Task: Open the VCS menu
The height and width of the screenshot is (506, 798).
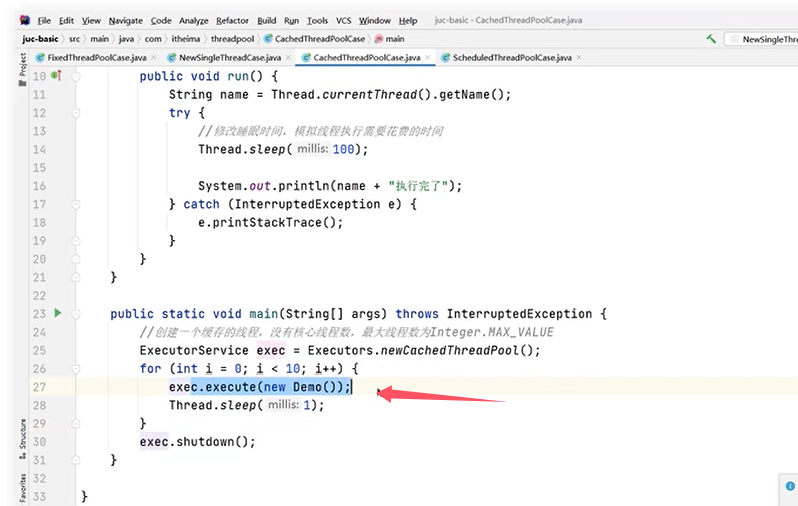Action: point(344,20)
